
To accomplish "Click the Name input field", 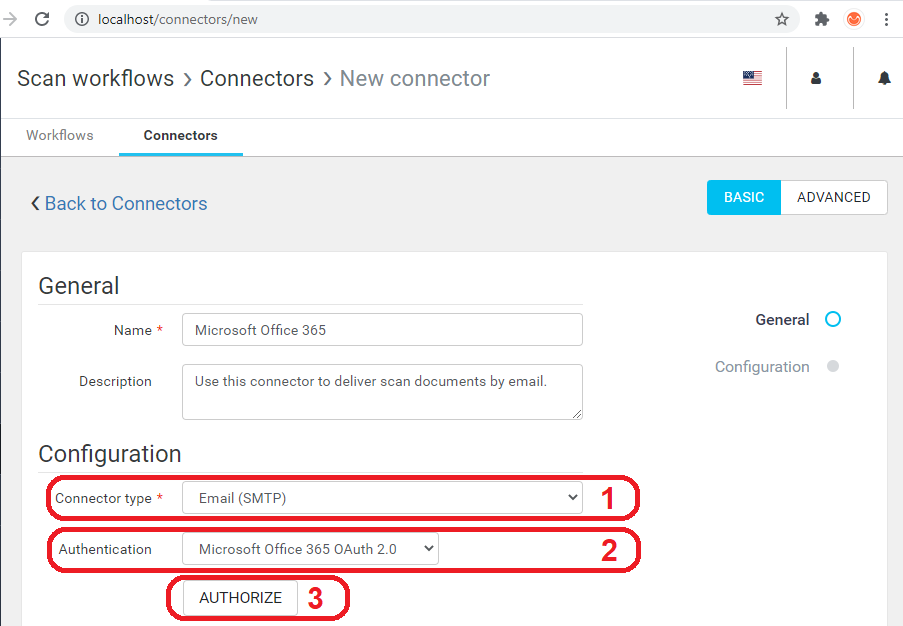I will point(382,330).
